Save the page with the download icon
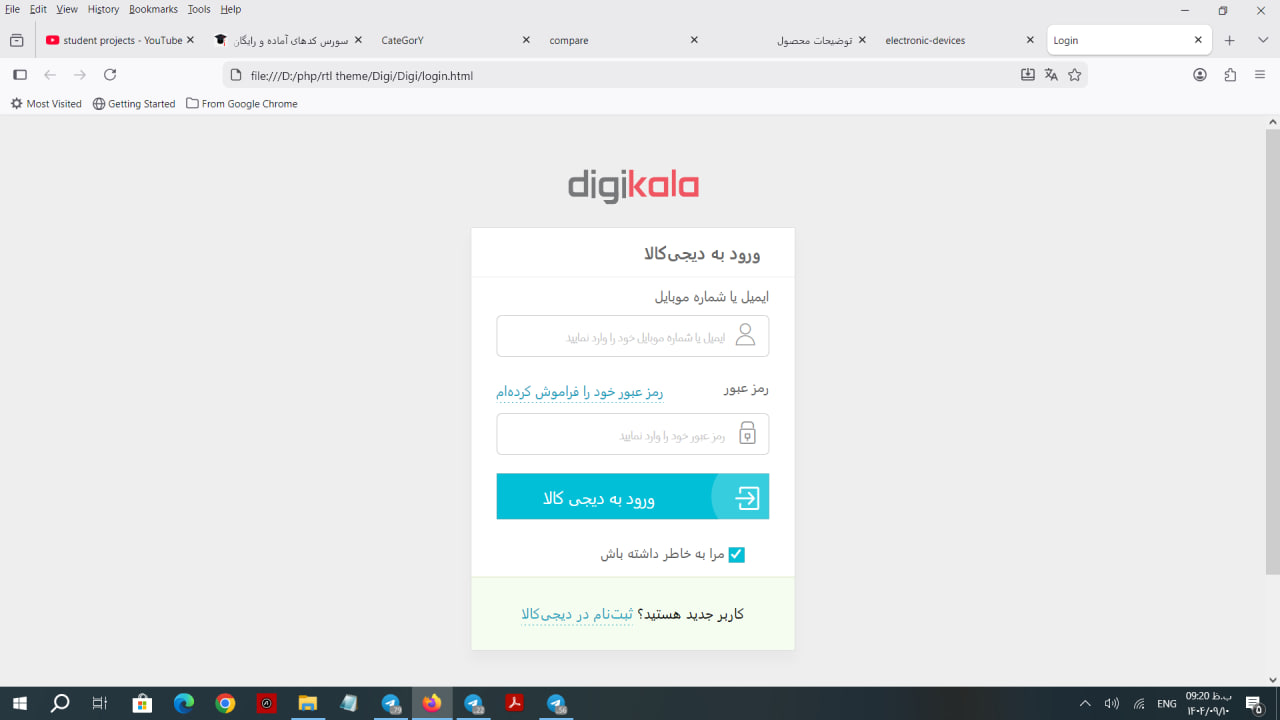1280x720 pixels. click(x=1027, y=74)
